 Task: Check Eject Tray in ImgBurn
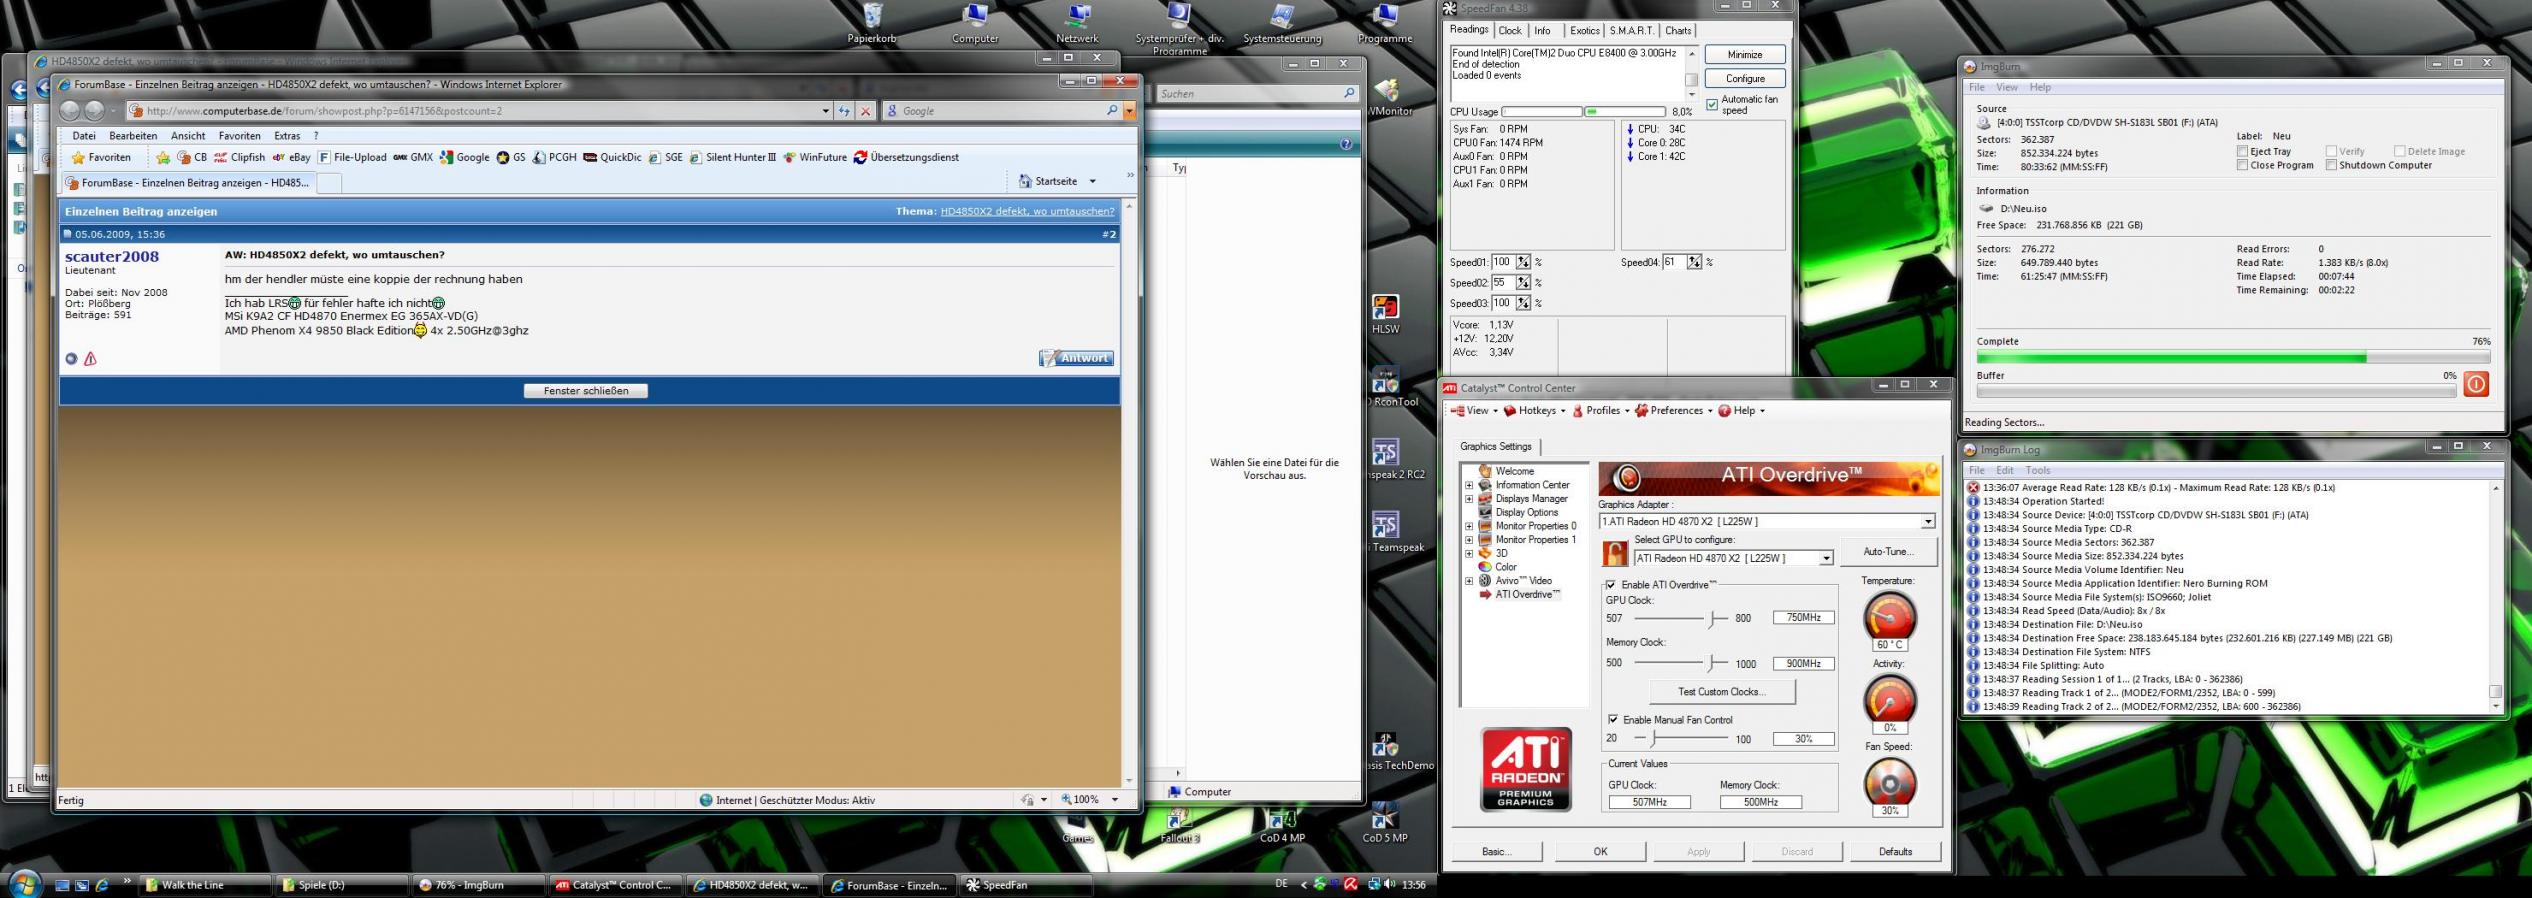tap(2242, 151)
